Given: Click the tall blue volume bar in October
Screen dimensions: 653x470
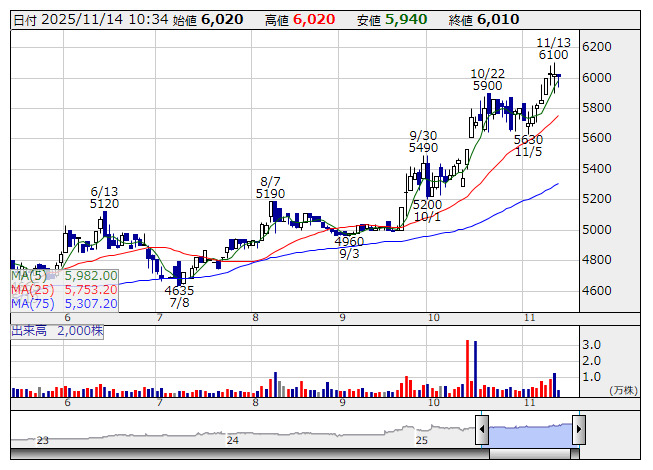Looking at the screenshot, I should (x=476, y=369).
